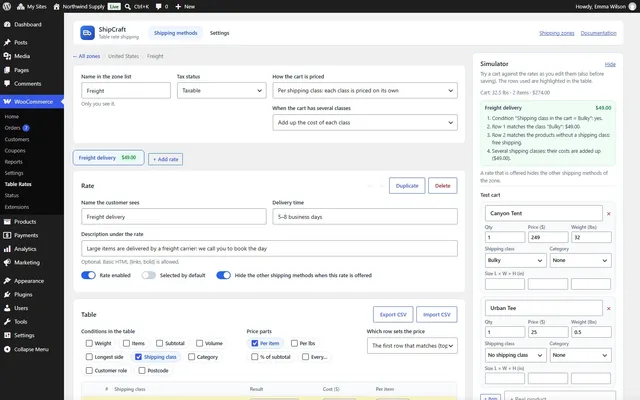Switch to the Shipping methods tab
Screen dimensions: 640x400
tap(176, 33)
